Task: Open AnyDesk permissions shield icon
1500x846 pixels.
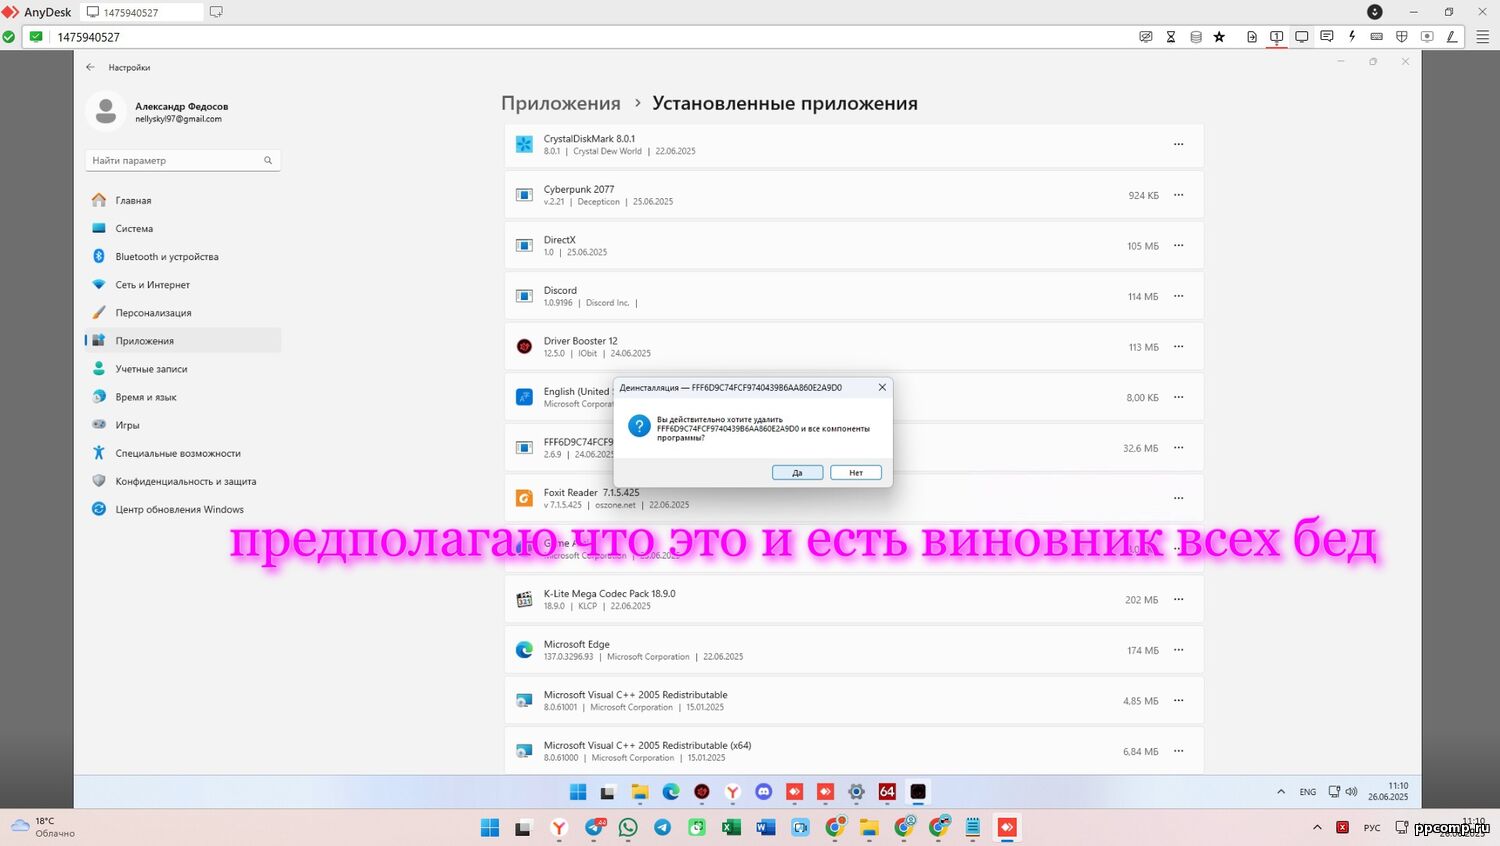Action: (x=1402, y=37)
